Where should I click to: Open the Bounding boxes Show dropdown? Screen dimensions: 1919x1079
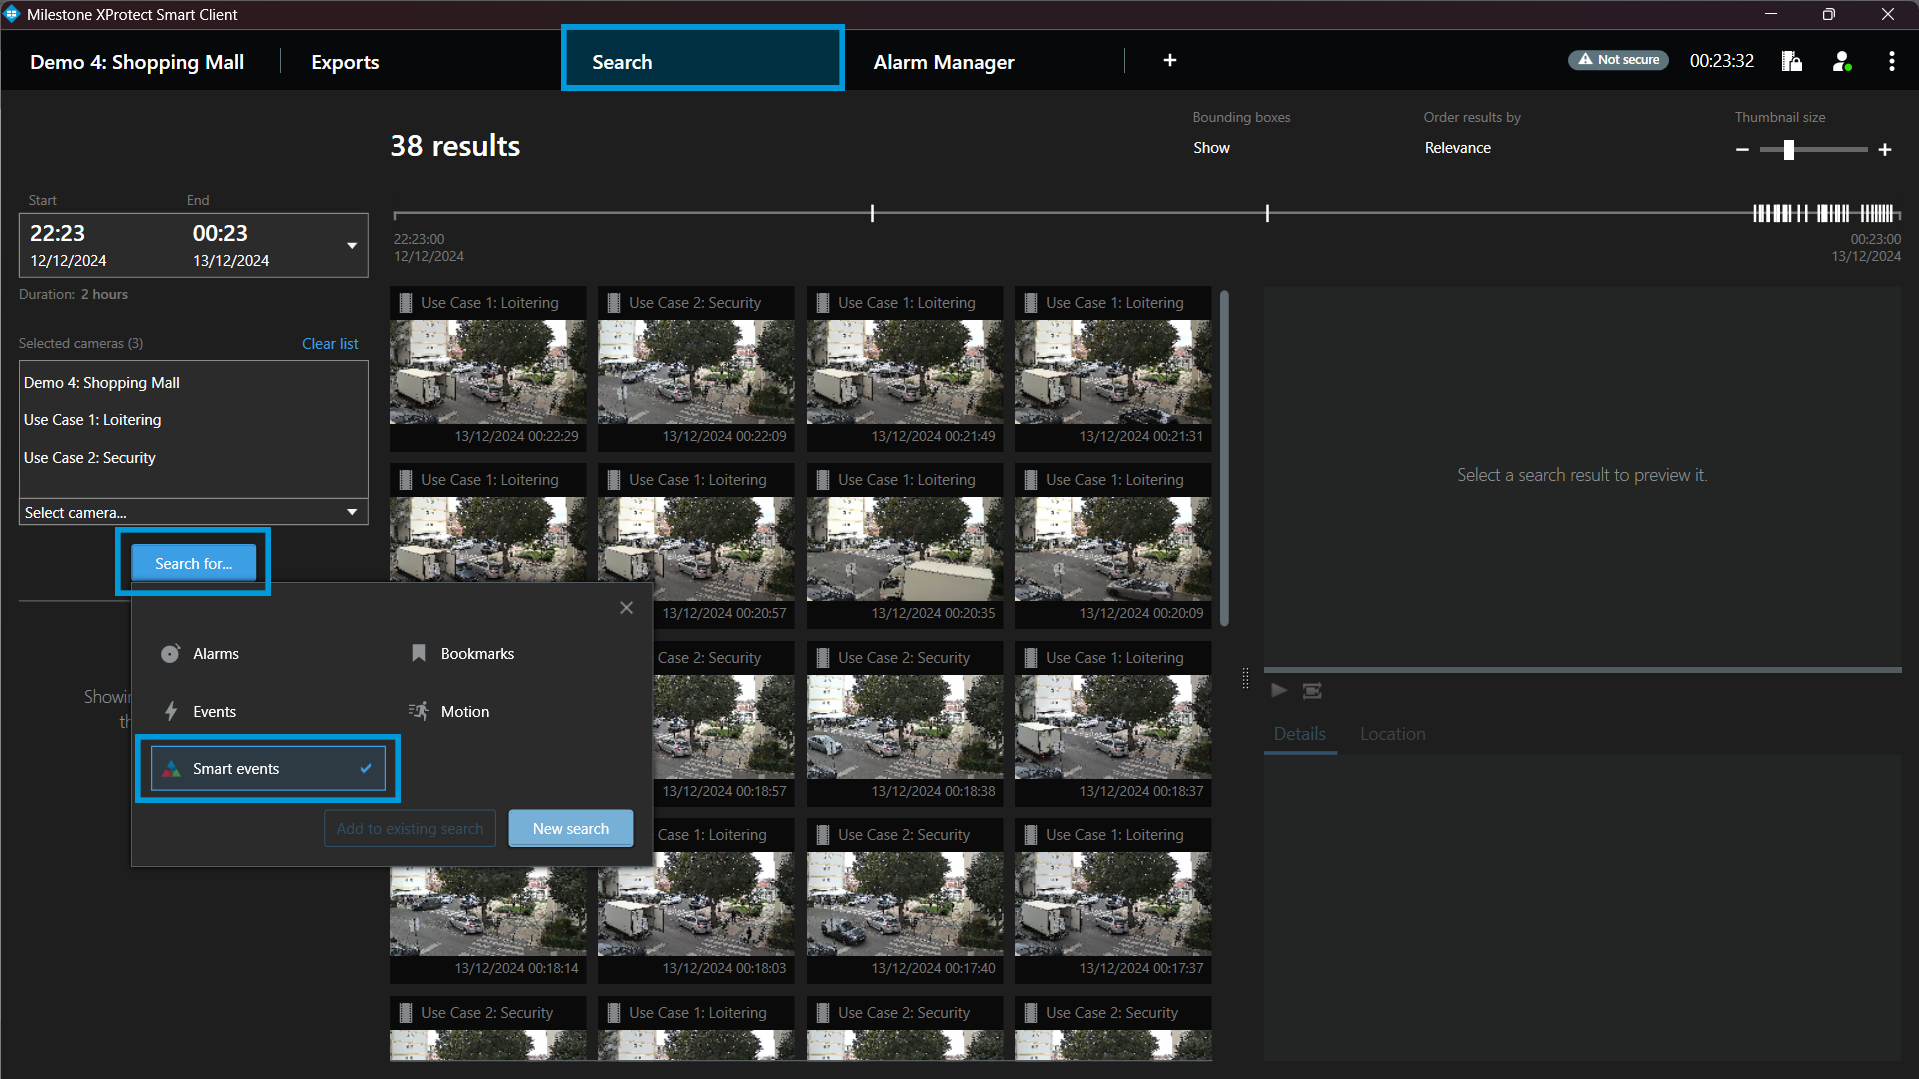[x=1211, y=148]
